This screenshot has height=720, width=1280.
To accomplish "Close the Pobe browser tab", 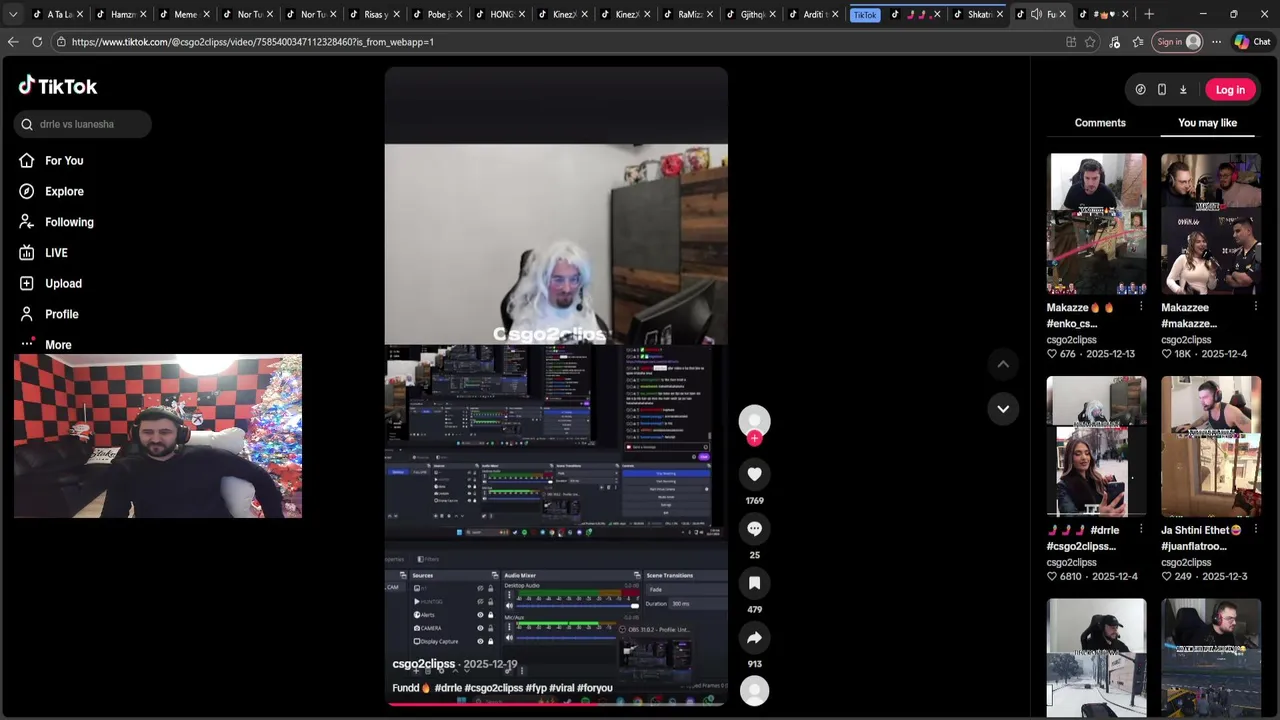I will (x=459, y=14).
